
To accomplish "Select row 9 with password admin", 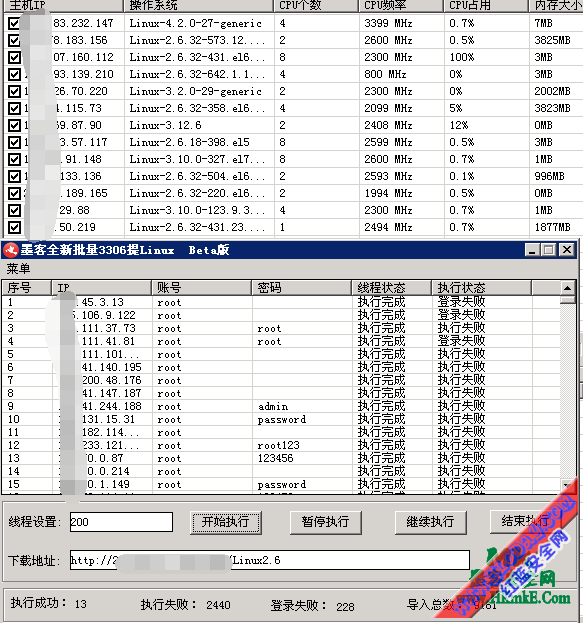I will pos(281,406).
